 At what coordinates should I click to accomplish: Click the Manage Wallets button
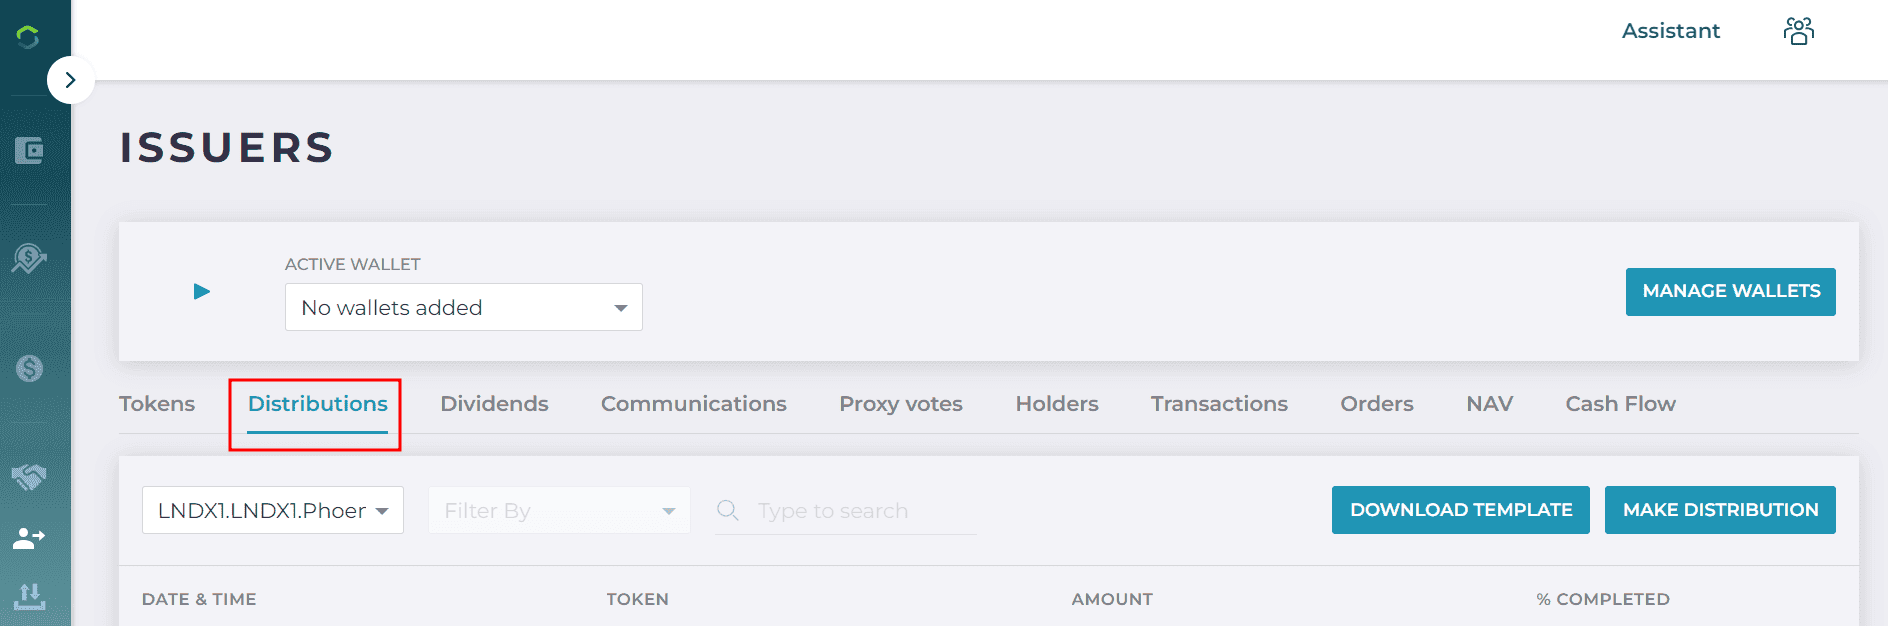tap(1730, 291)
